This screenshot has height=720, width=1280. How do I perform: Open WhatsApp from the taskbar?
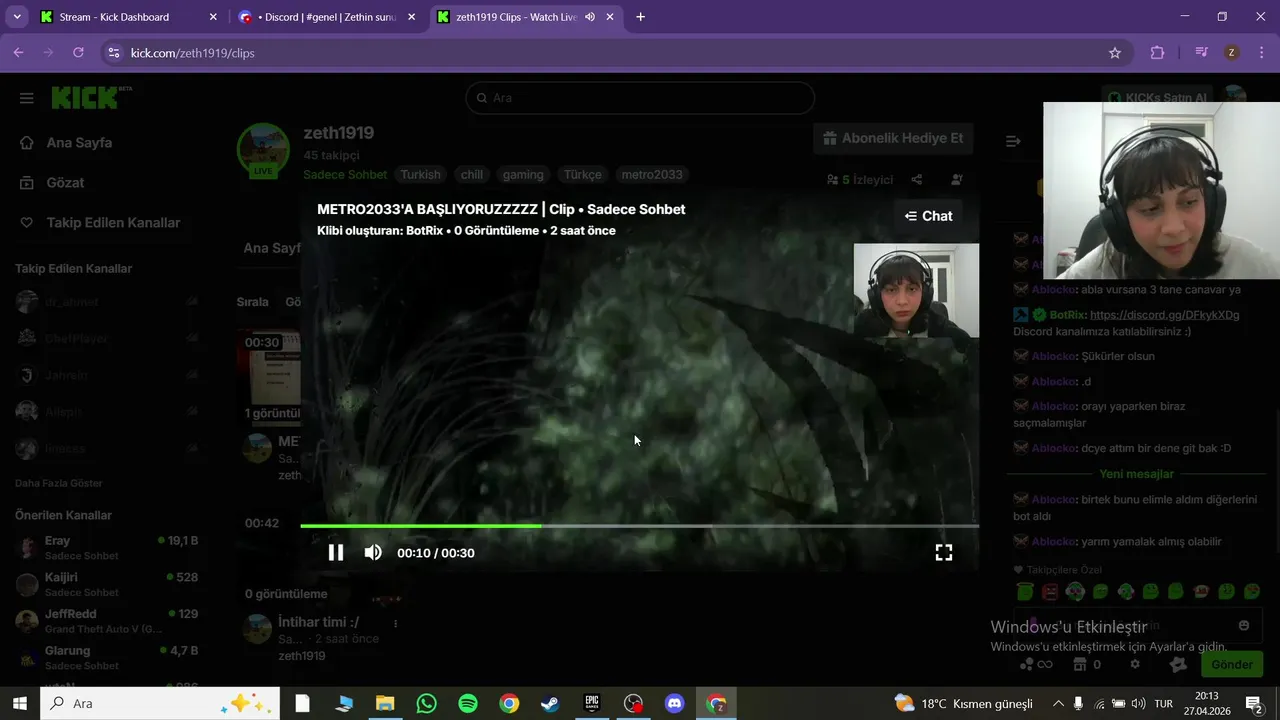point(426,703)
